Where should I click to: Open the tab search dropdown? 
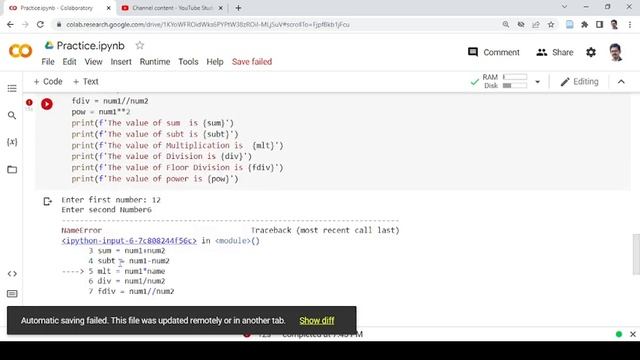coord(564,7)
